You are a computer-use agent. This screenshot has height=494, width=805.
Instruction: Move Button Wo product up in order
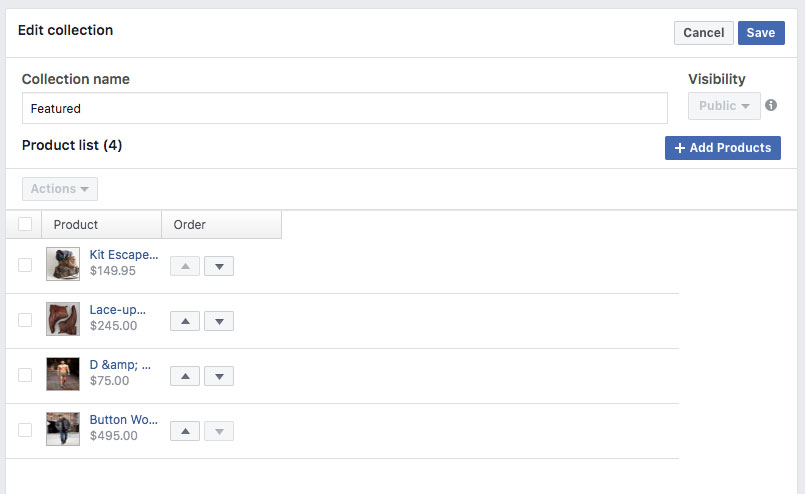(185, 431)
